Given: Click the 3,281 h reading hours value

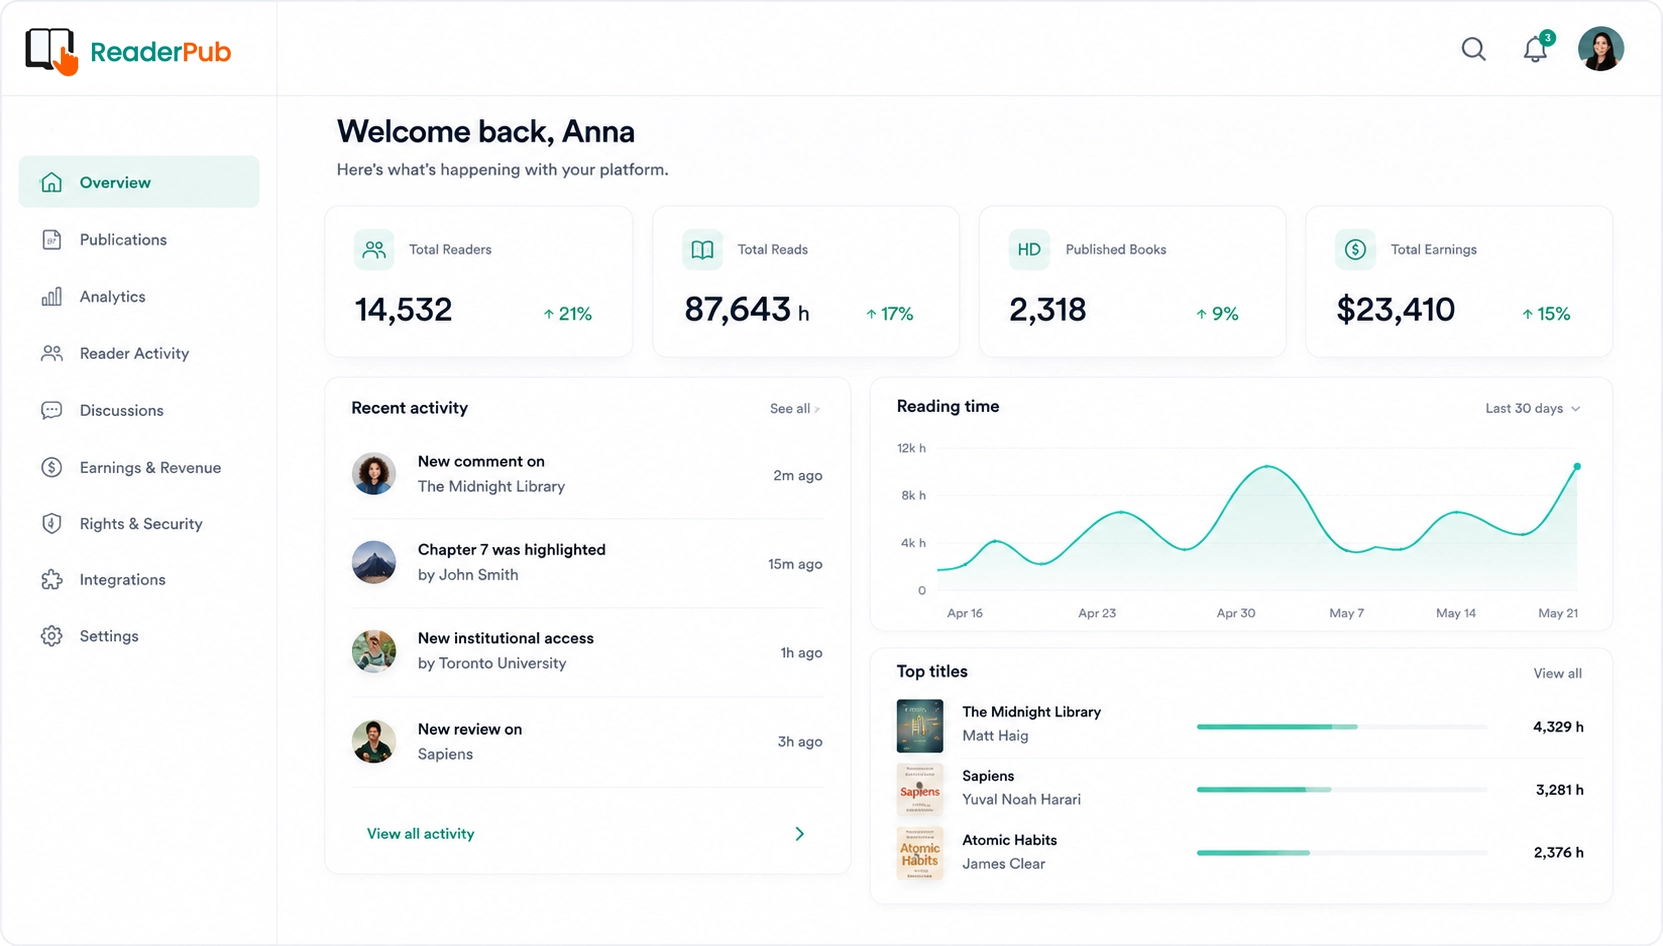Looking at the screenshot, I should click(1559, 790).
